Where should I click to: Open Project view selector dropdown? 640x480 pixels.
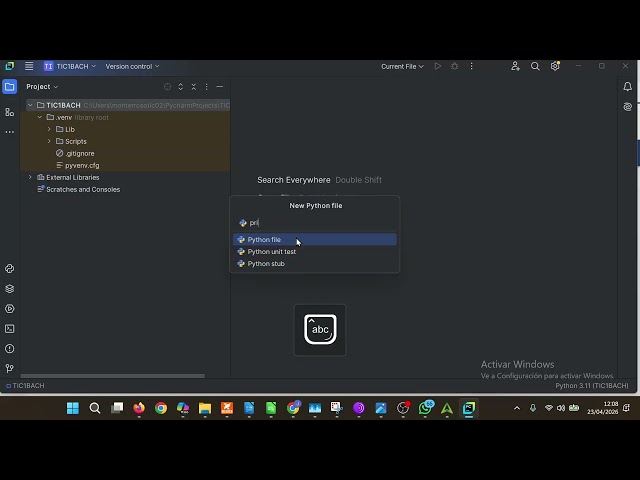[42, 87]
